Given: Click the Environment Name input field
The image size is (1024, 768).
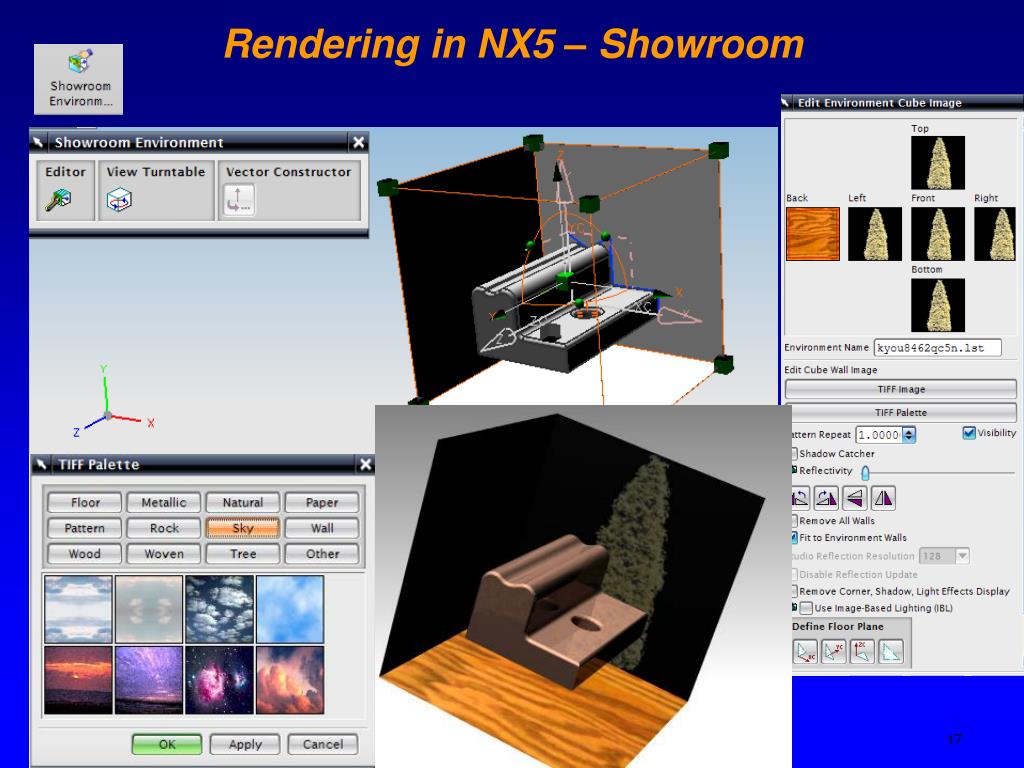Looking at the screenshot, I should [x=937, y=347].
